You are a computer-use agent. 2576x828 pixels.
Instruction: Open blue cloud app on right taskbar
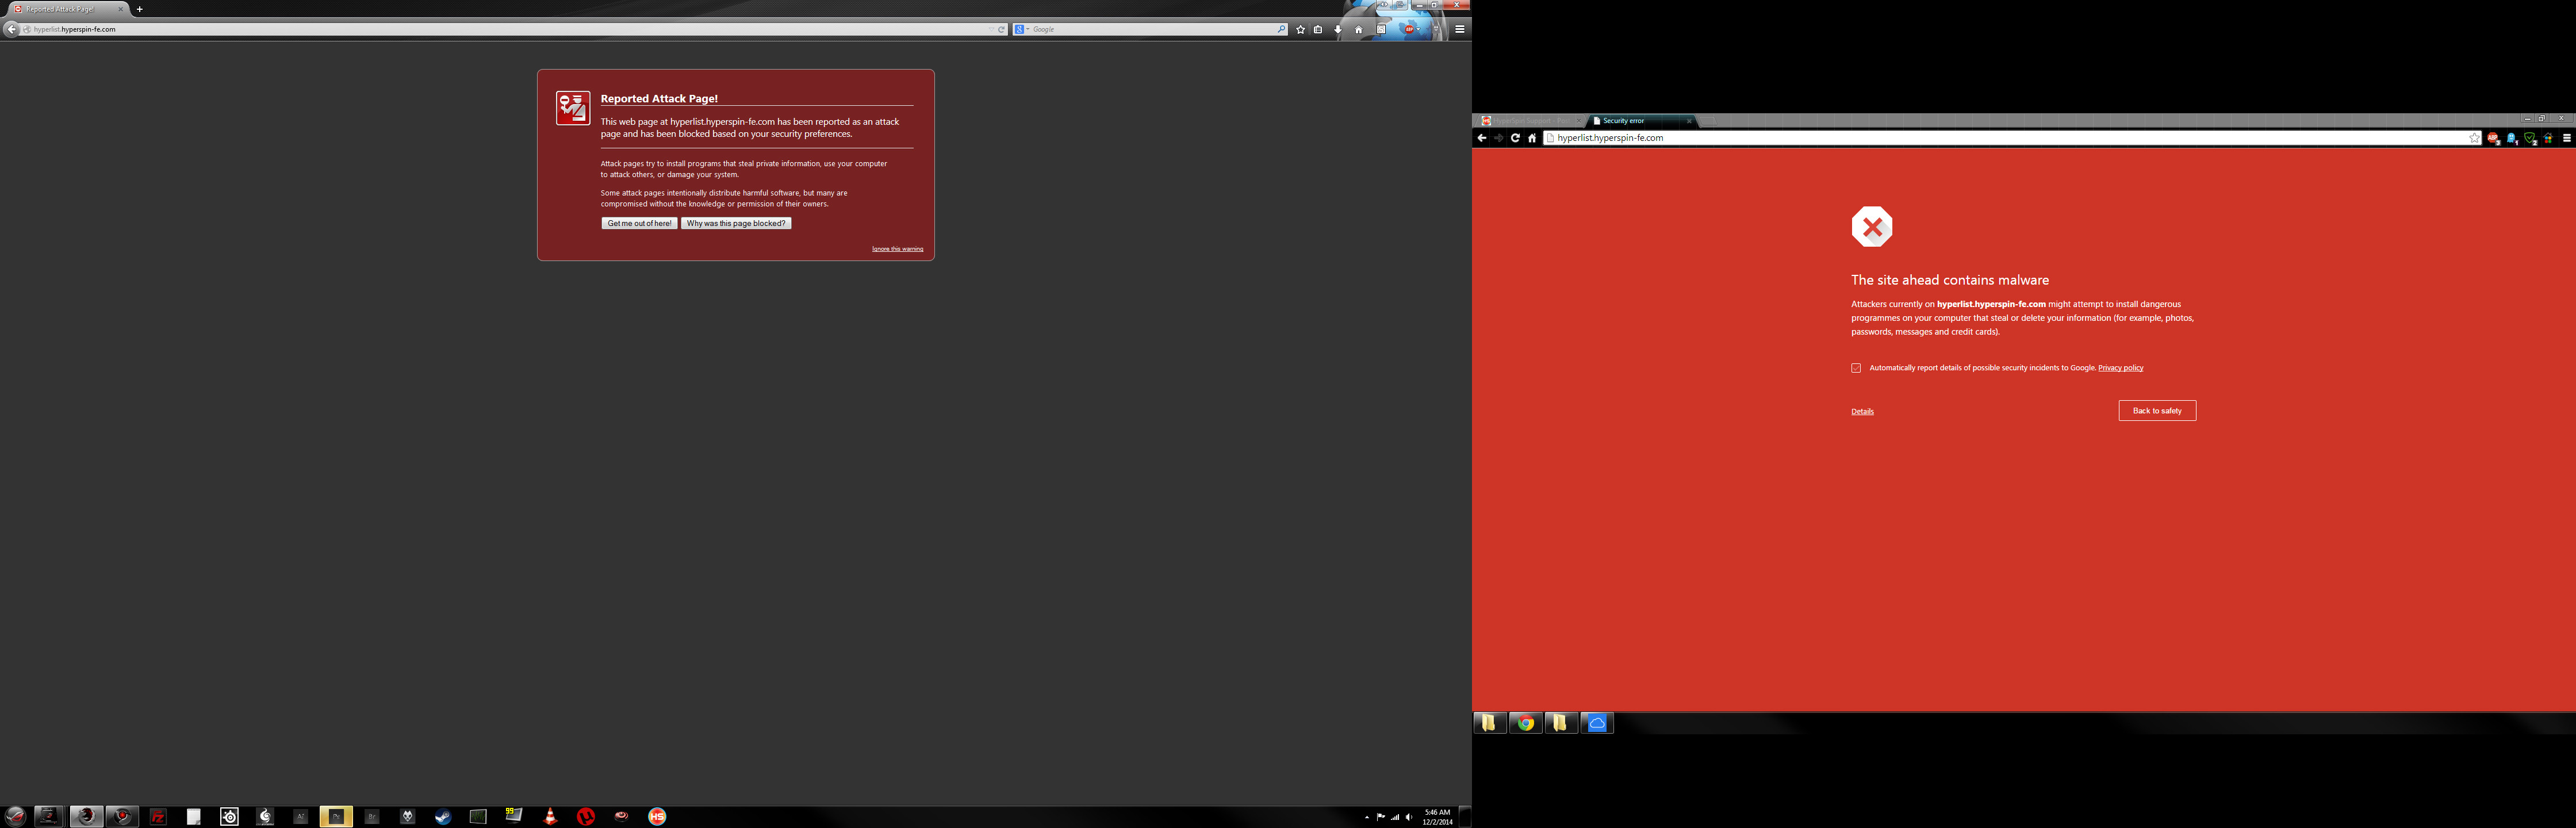pyautogui.click(x=1597, y=723)
